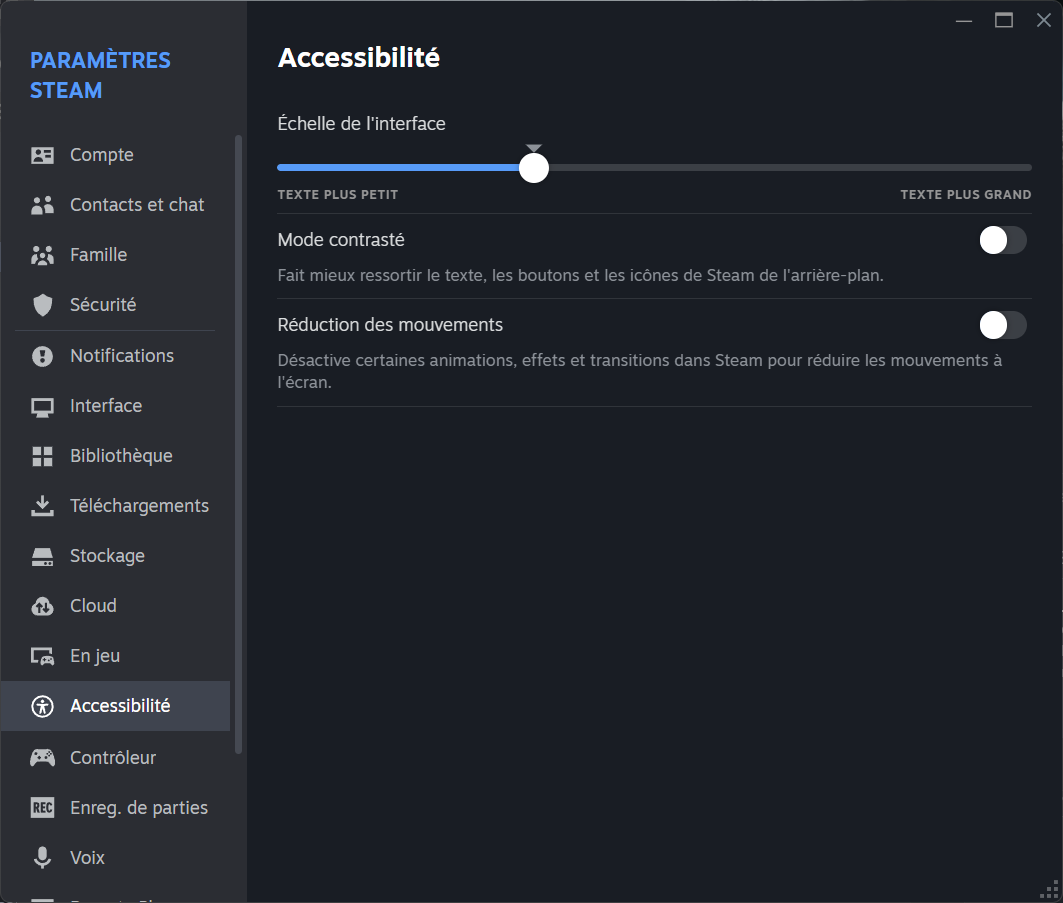
Task: Open the Interface settings page
Action: click(x=115, y=406)
